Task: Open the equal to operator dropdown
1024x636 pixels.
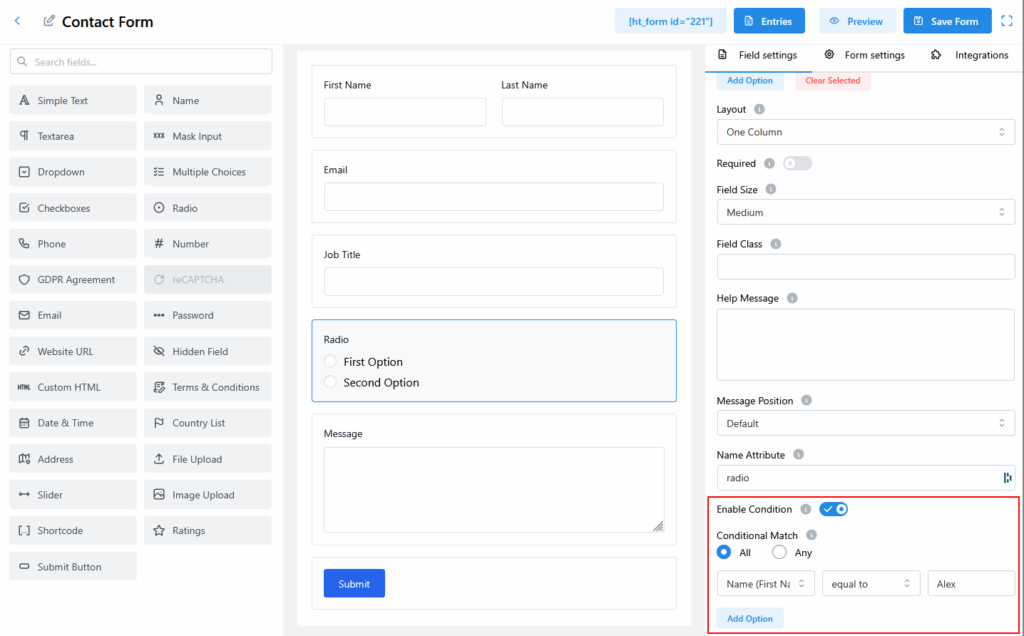Action: (870, 584)
